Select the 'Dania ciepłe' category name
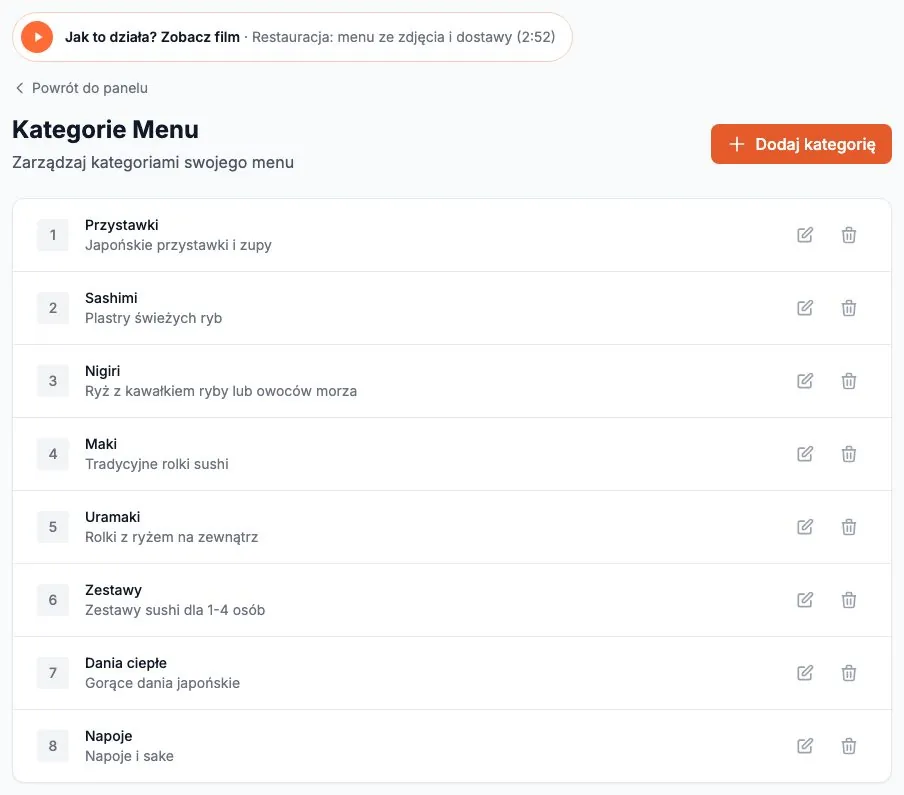Image resolution: width=904 pixels, height=795 pixels. 126,663
